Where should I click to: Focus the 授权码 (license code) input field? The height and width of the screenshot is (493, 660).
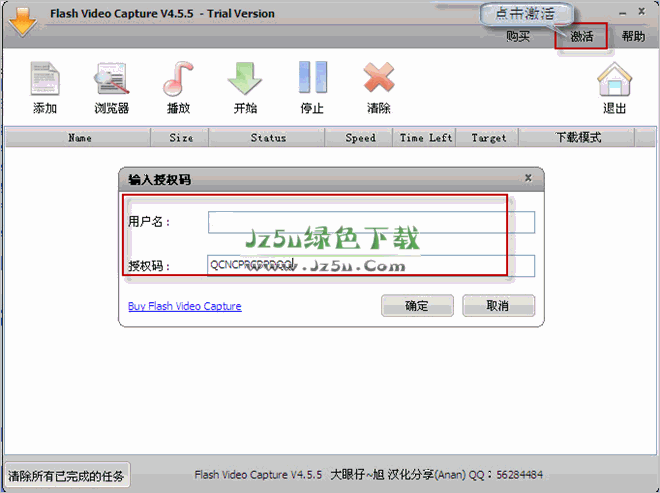click(371, 266)
